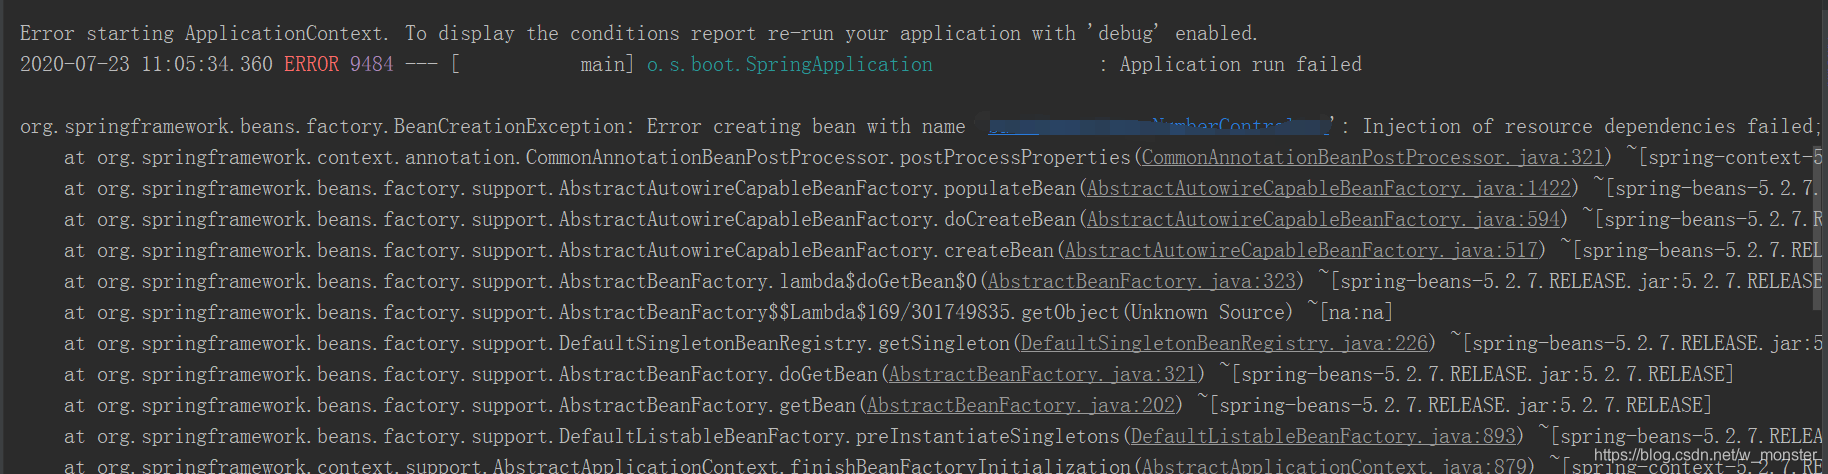Viewport: 1828px width, 474px height.
Task: Open AbstractApplicationContext.java:879 link
Action: (x=1334, y=466)
